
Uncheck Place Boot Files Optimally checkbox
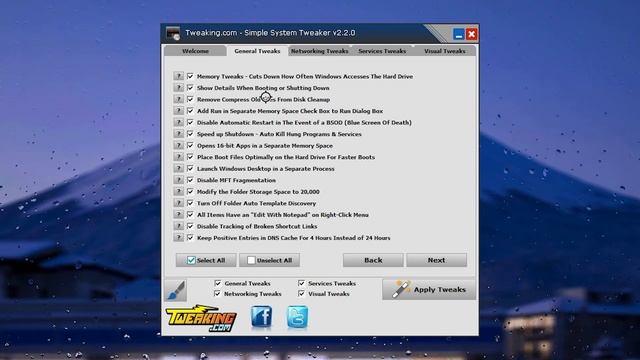(x=190, y=157)
